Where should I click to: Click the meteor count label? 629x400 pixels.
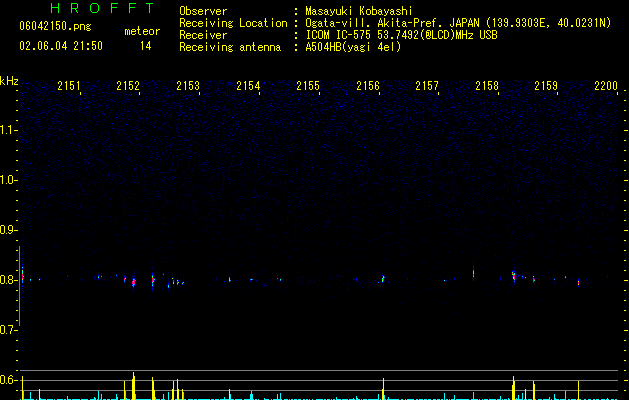tap(142, 31)
